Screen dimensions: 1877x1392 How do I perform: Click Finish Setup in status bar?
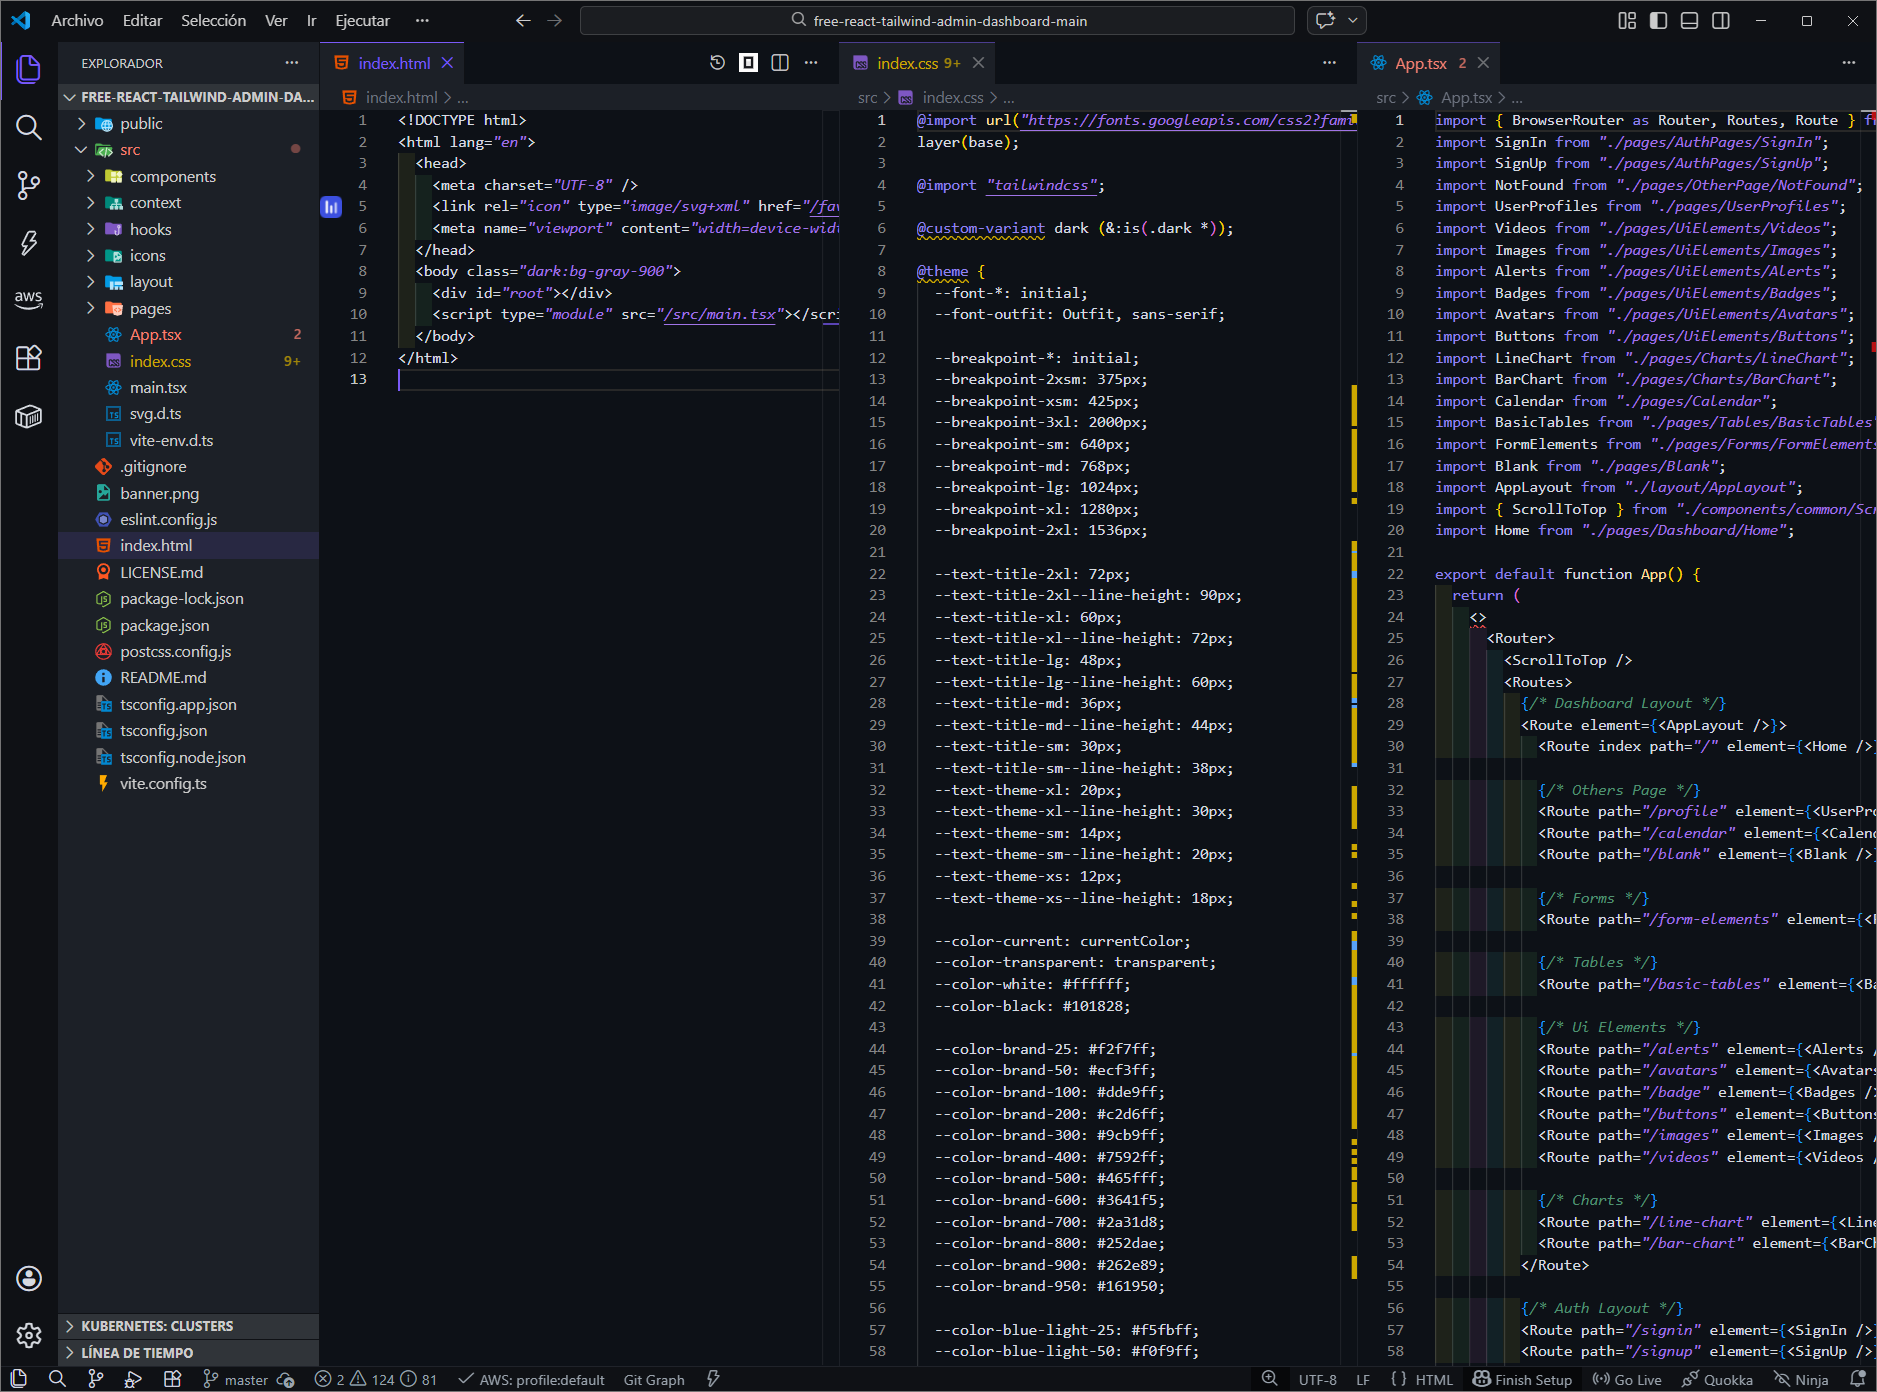[1522, 1380]
